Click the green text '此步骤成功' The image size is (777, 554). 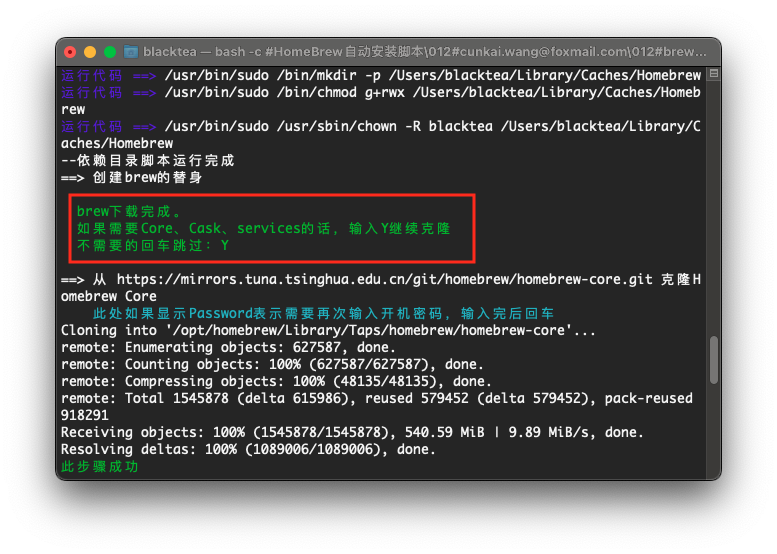(100, 466)
